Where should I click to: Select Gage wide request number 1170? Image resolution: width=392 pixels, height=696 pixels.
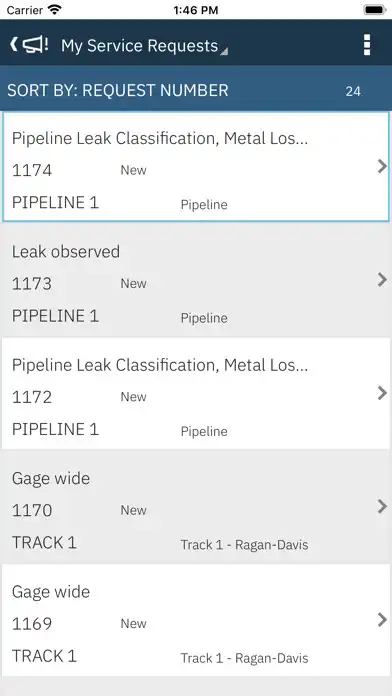click(32, 510)
